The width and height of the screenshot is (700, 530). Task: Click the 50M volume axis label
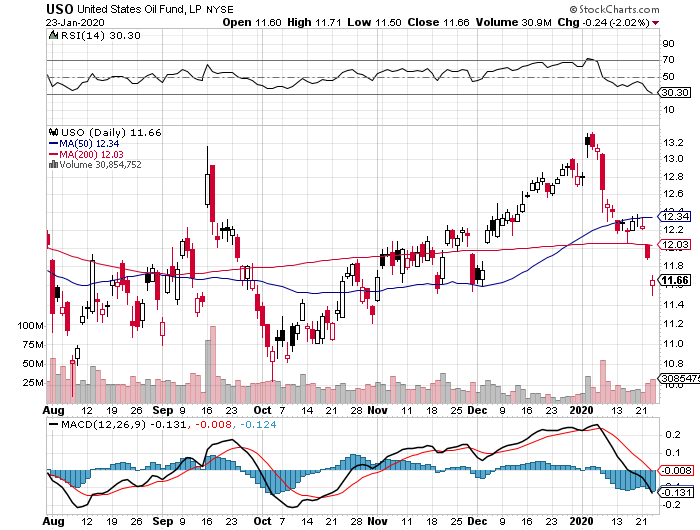[x=33, y=363]
